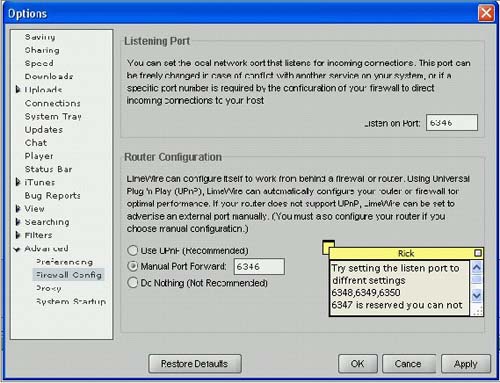
Task: Open the Player options category
Action: (x=39, y=156)
